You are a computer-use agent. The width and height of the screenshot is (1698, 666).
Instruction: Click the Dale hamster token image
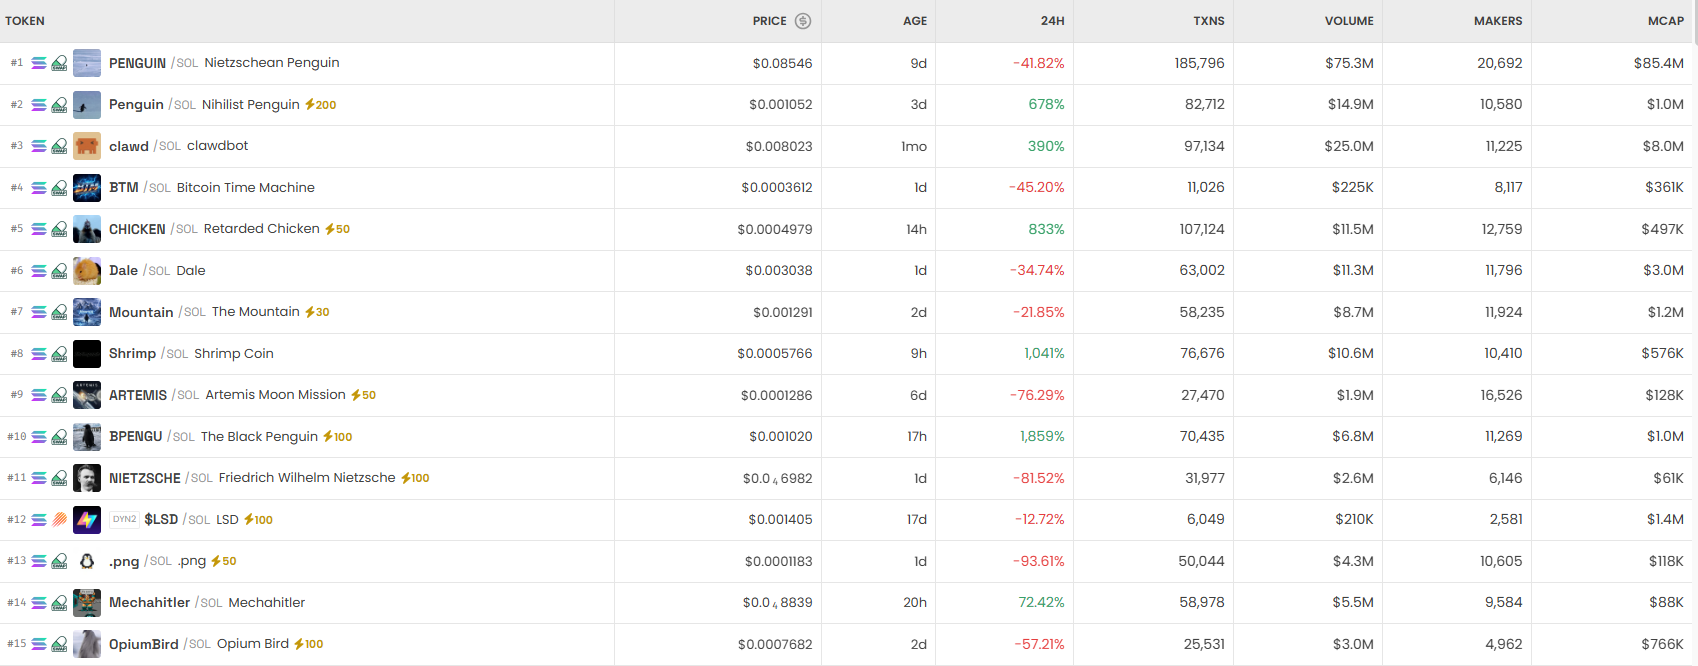click(87, 271)
